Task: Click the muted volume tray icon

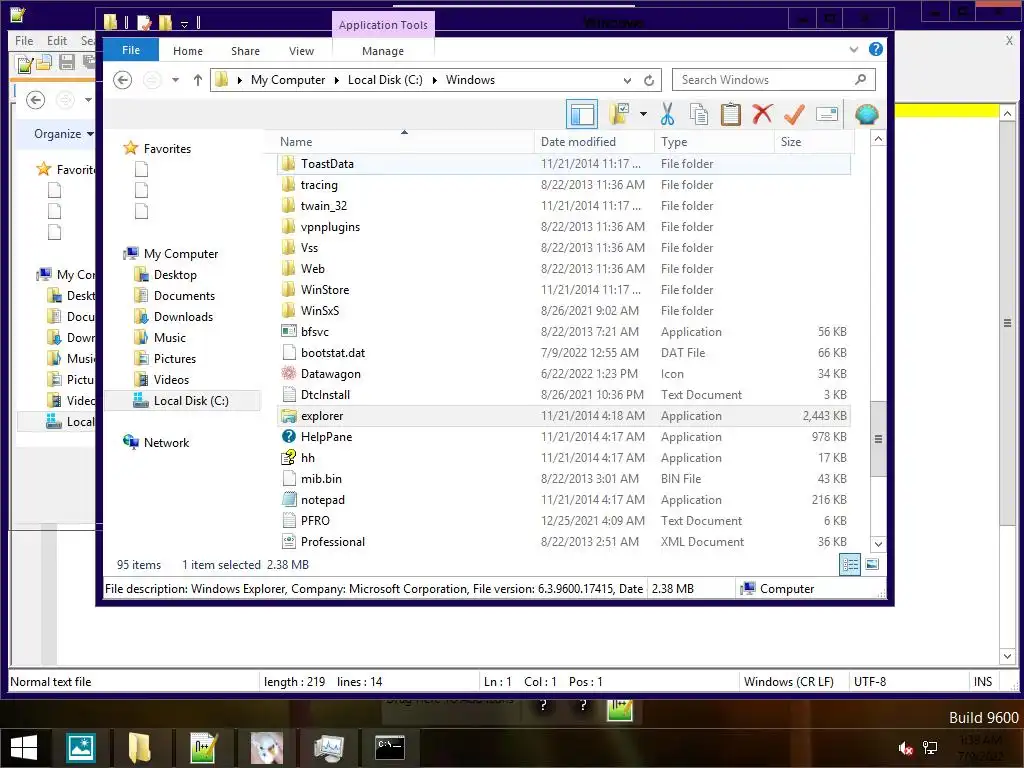Action: [x=905, y=748]
